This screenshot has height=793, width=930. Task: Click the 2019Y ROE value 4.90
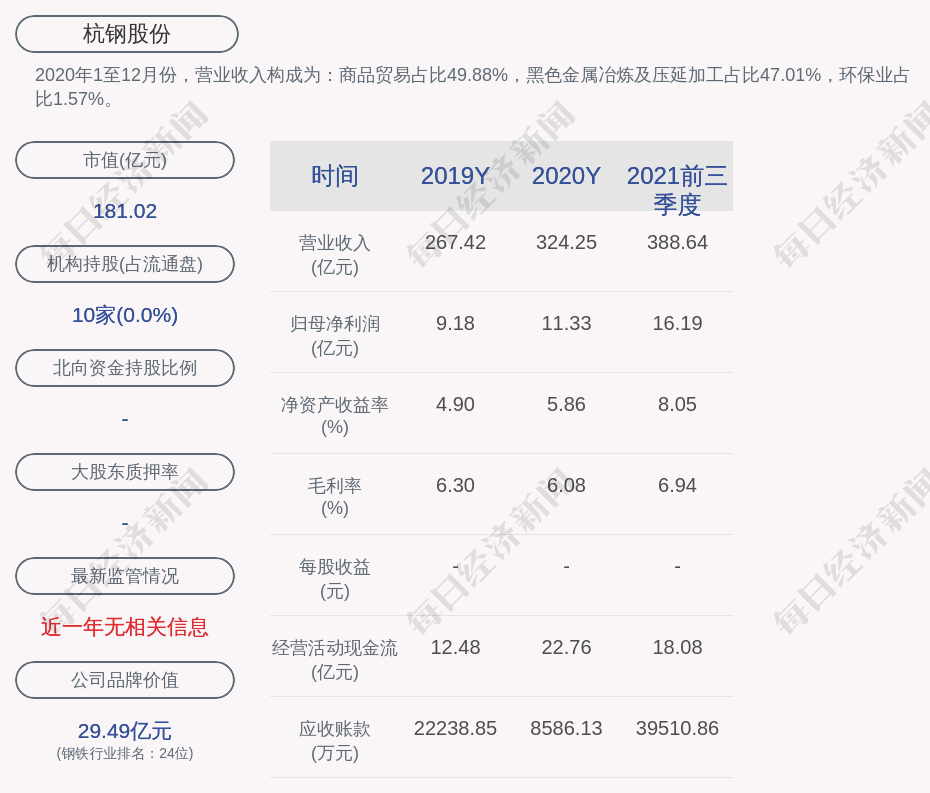pyautogui.click(x=456, y=405)
